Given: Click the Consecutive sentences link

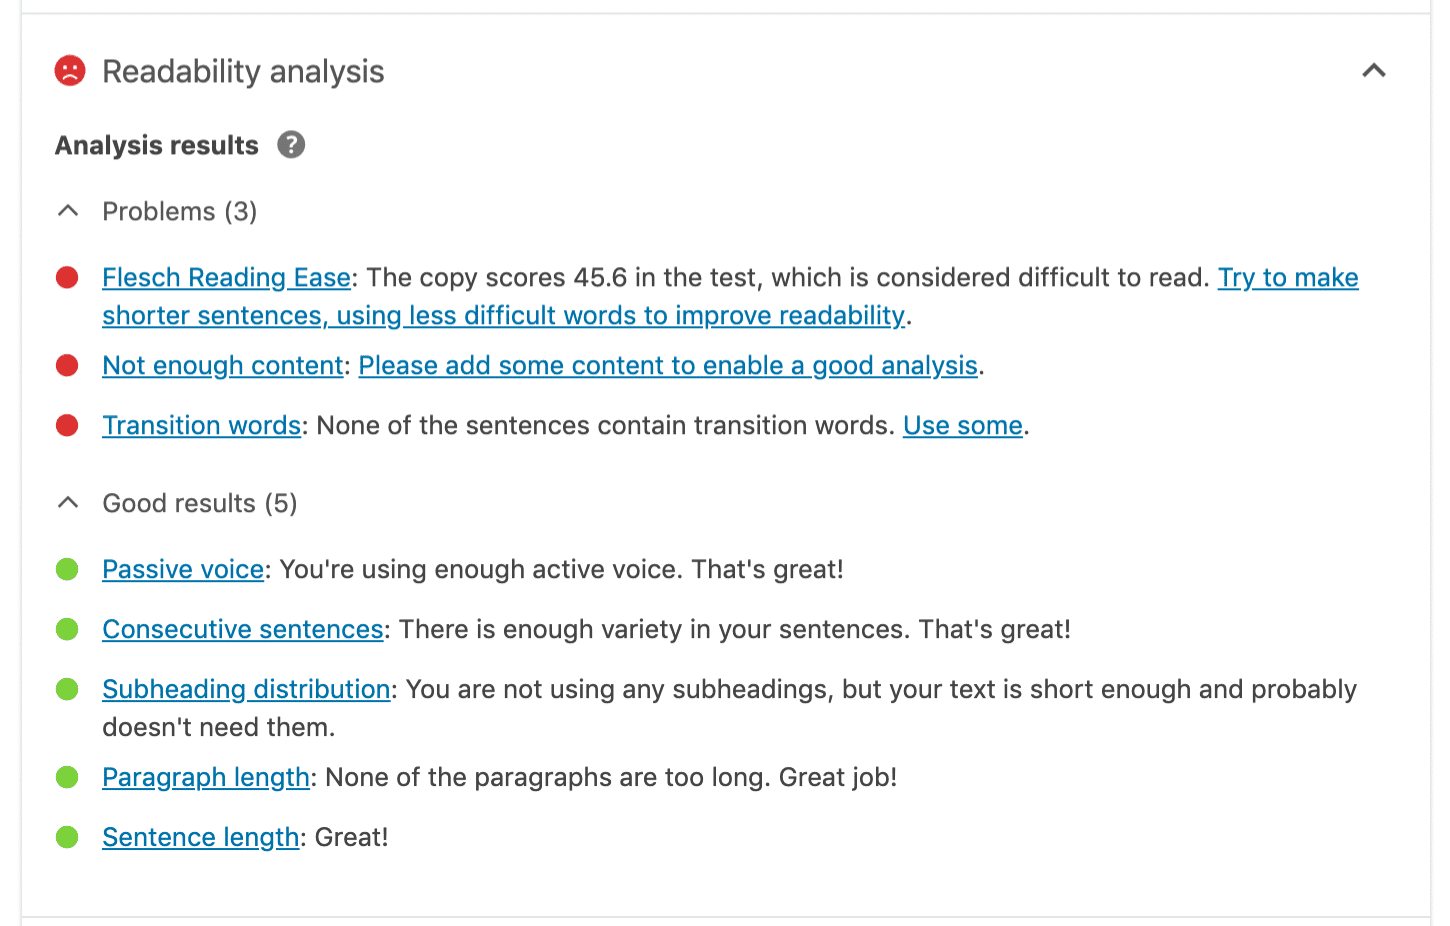Looking at the screenshot, I should coord(242,629).
